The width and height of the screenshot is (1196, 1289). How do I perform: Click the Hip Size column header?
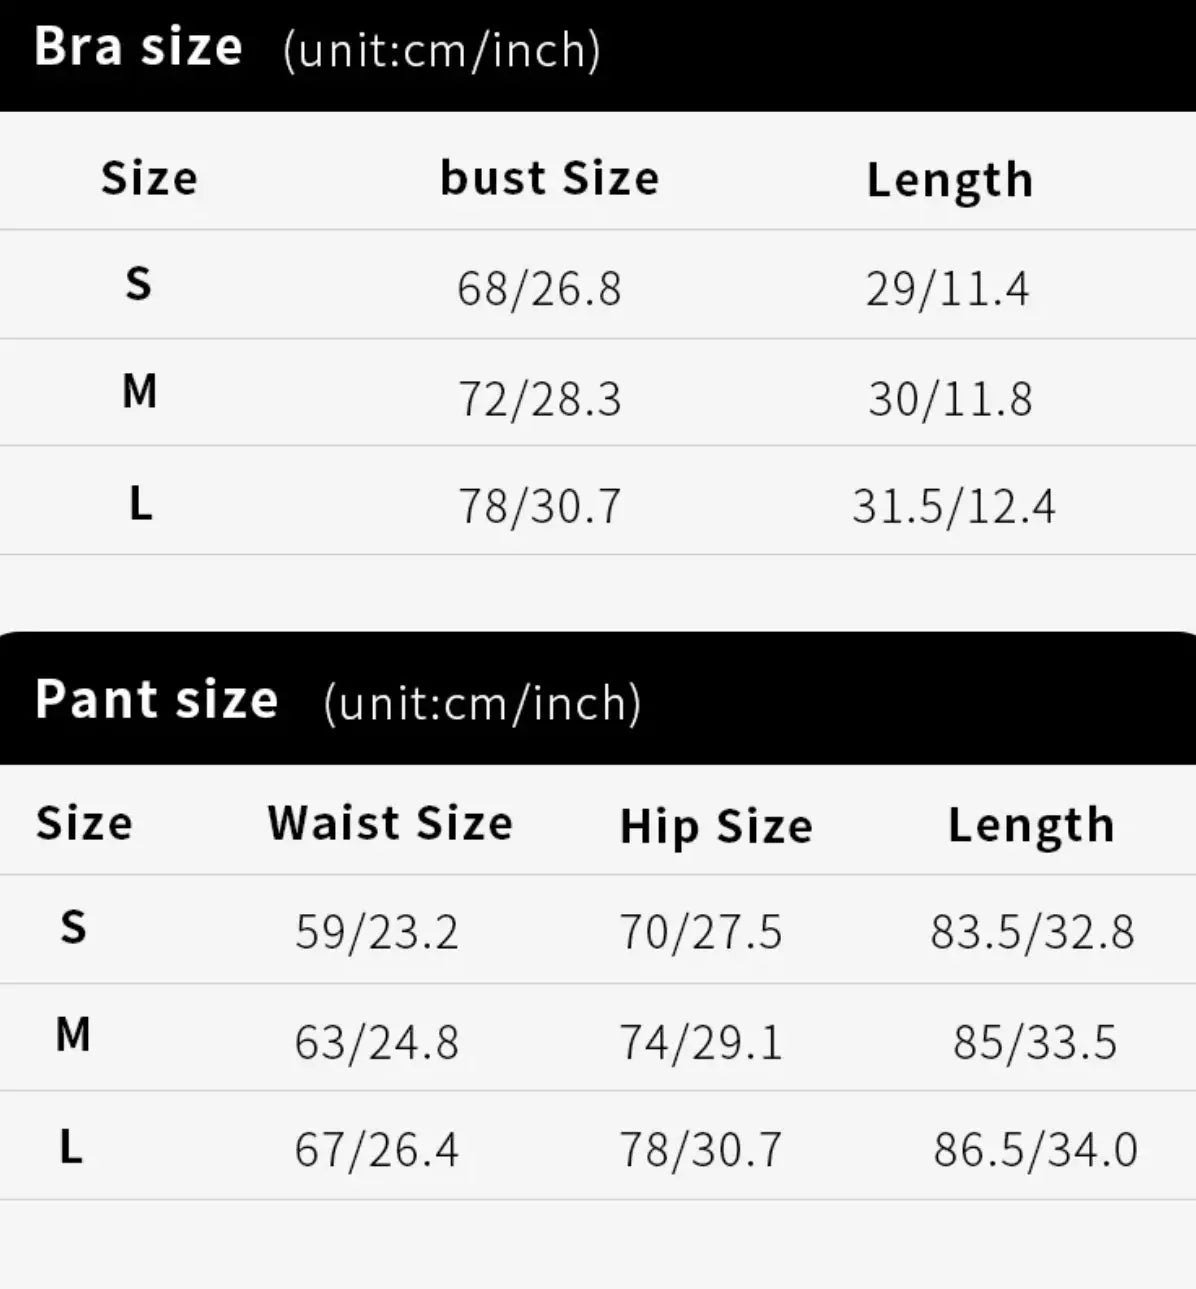click(716, 827)
